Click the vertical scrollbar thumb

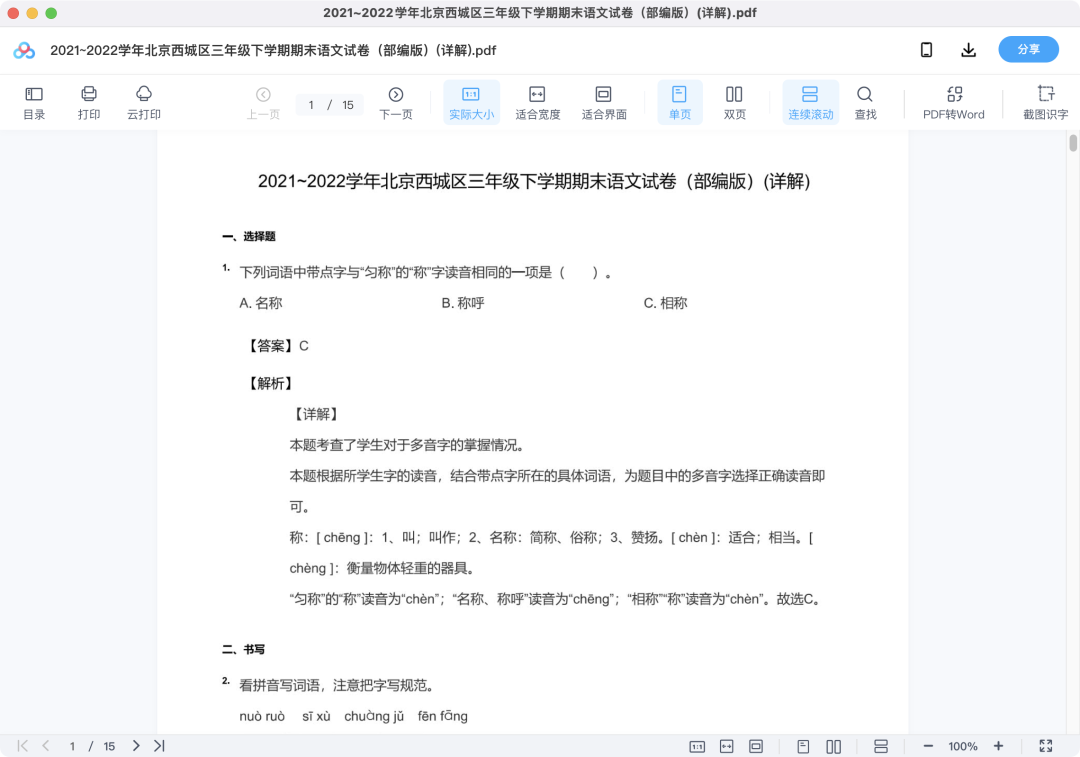[1072, 143]
